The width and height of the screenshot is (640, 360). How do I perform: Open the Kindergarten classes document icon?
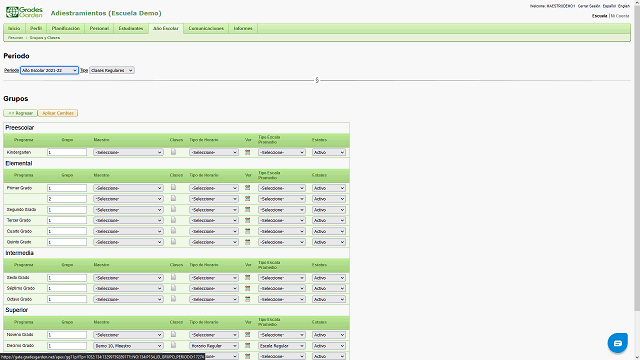(x=173, y=152)
